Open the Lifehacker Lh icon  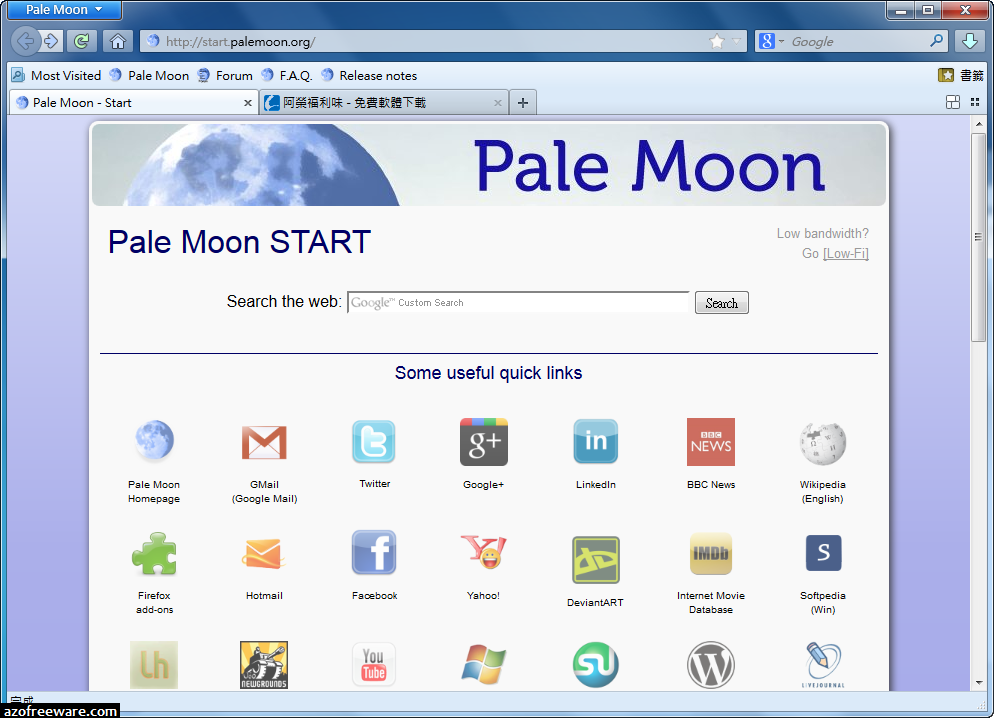pos(154,665)
